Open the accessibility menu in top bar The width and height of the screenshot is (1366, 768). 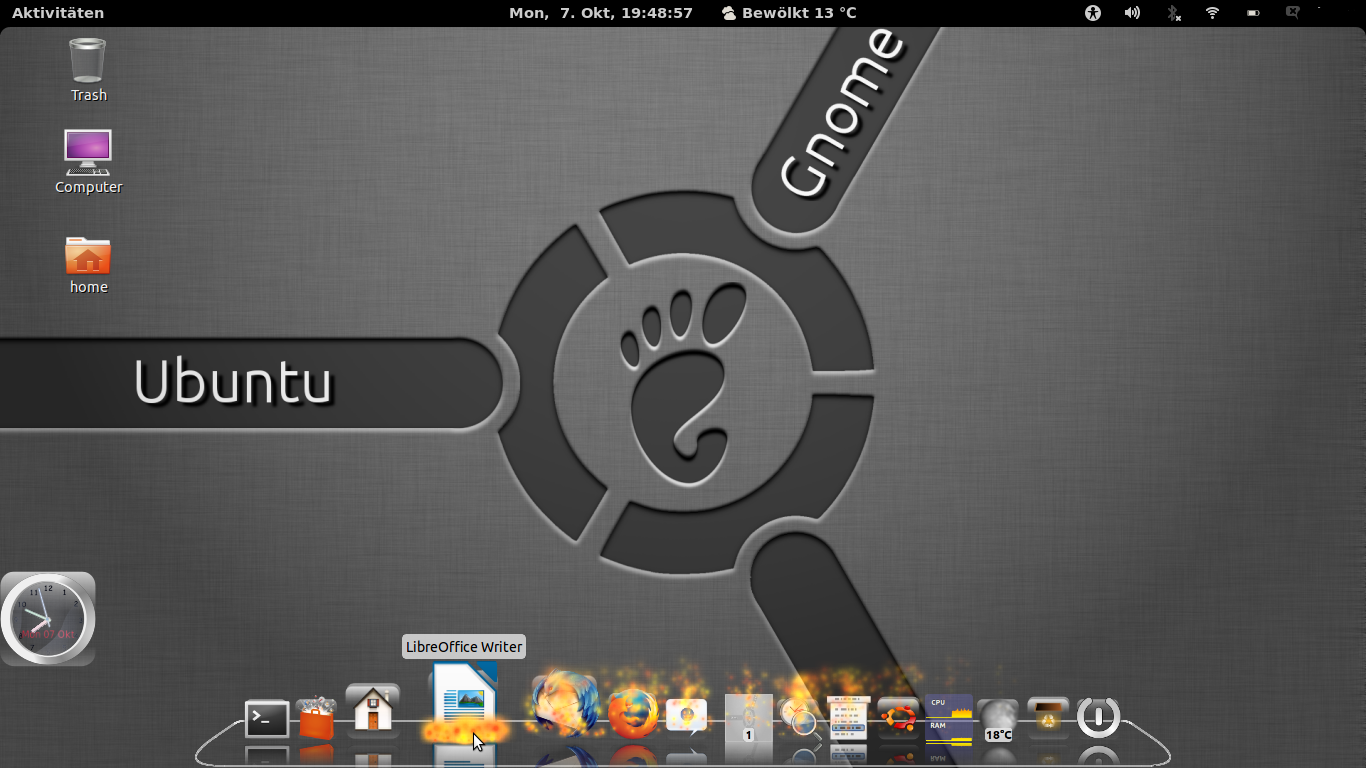point(1093,13)
